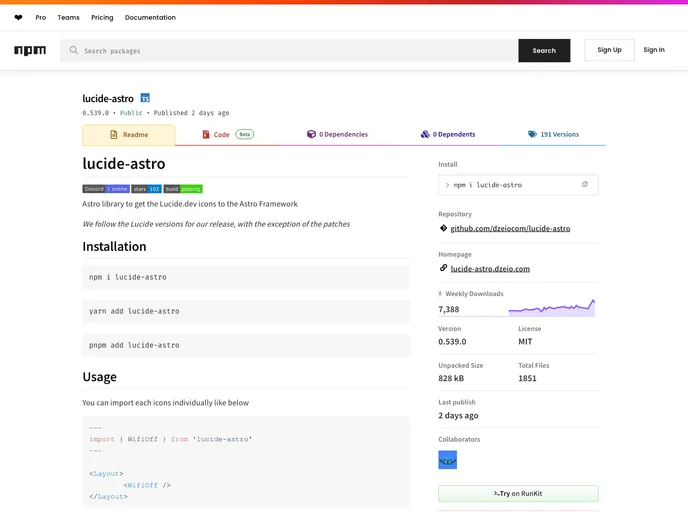Open the collaborator avatar thumbnail
Image resolution: width=688 pixels, height=512 pixels.
pos(448,460)
